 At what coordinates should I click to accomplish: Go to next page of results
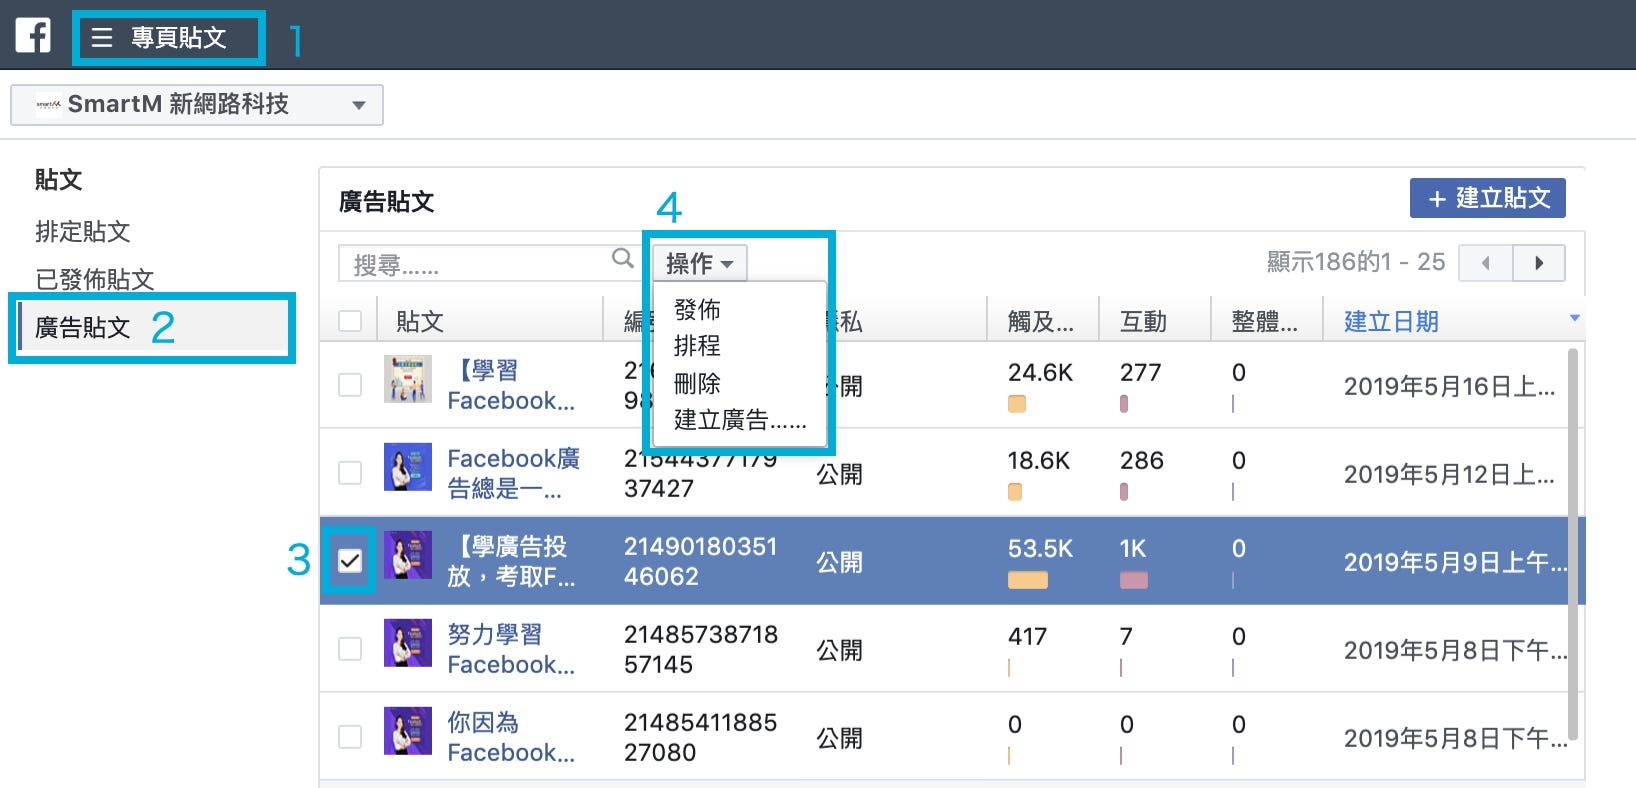click(x=1539, y=263)
